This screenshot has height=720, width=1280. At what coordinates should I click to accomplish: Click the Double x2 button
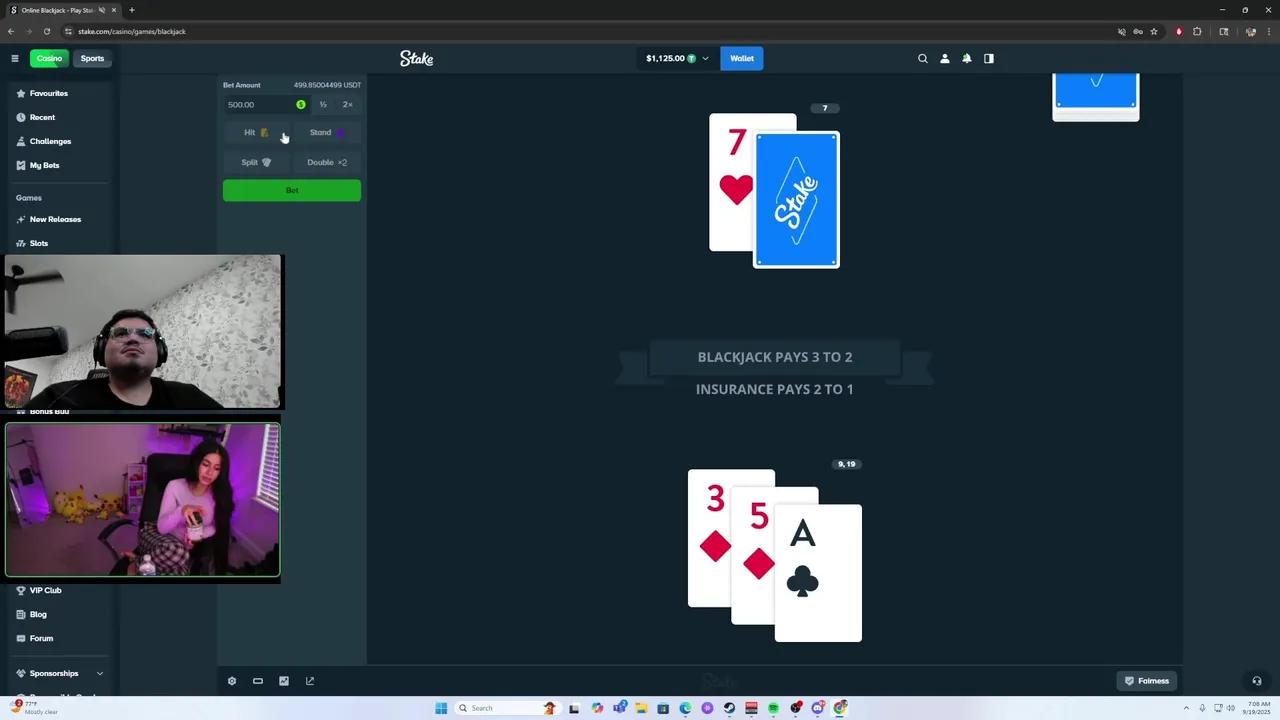coord(327,162)
